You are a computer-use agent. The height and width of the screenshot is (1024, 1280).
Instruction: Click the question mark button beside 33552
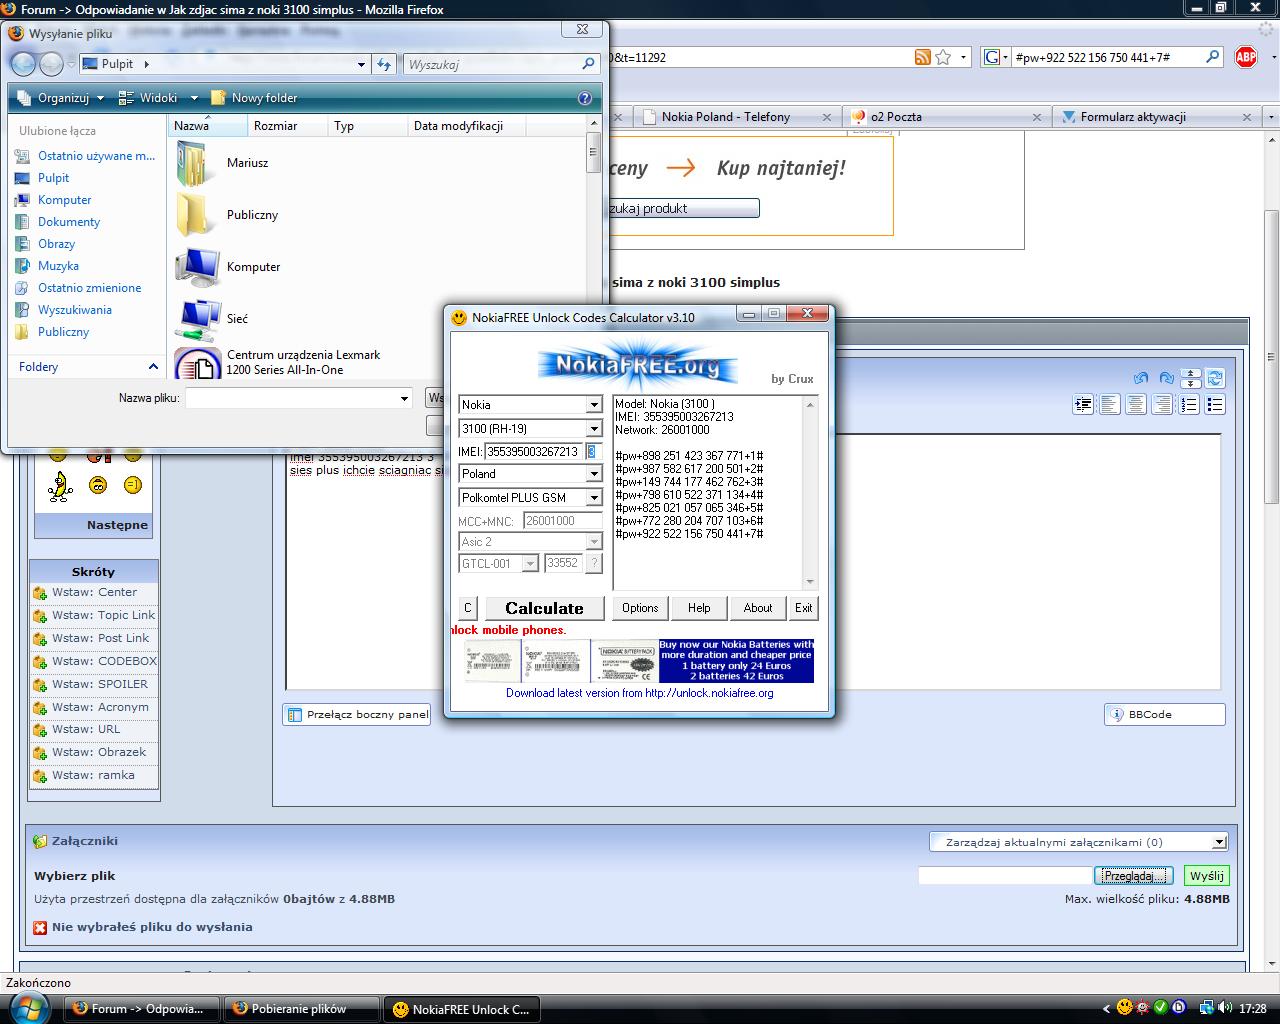(594, 563)
